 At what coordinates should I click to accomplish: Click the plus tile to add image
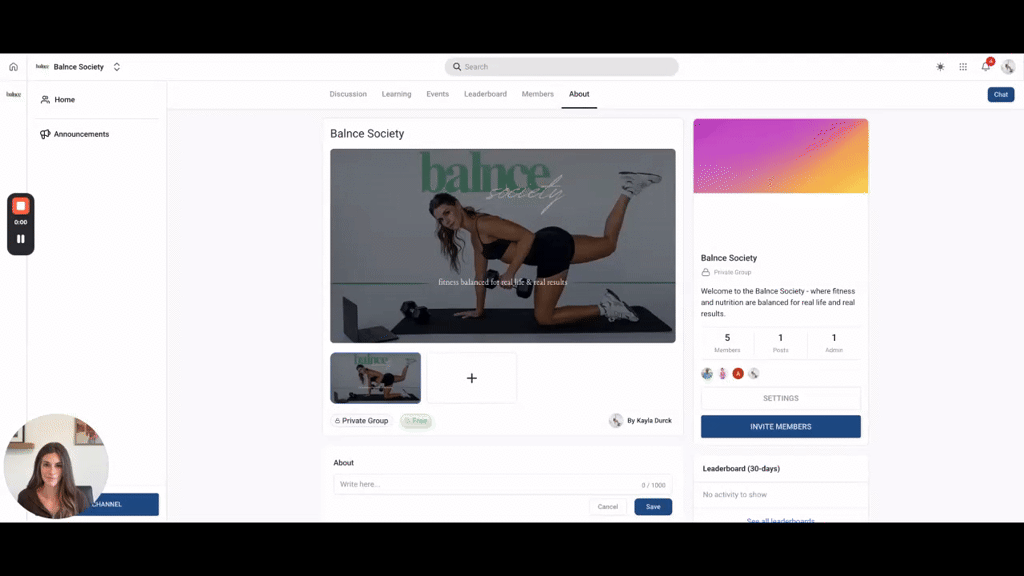coord(472,378)
